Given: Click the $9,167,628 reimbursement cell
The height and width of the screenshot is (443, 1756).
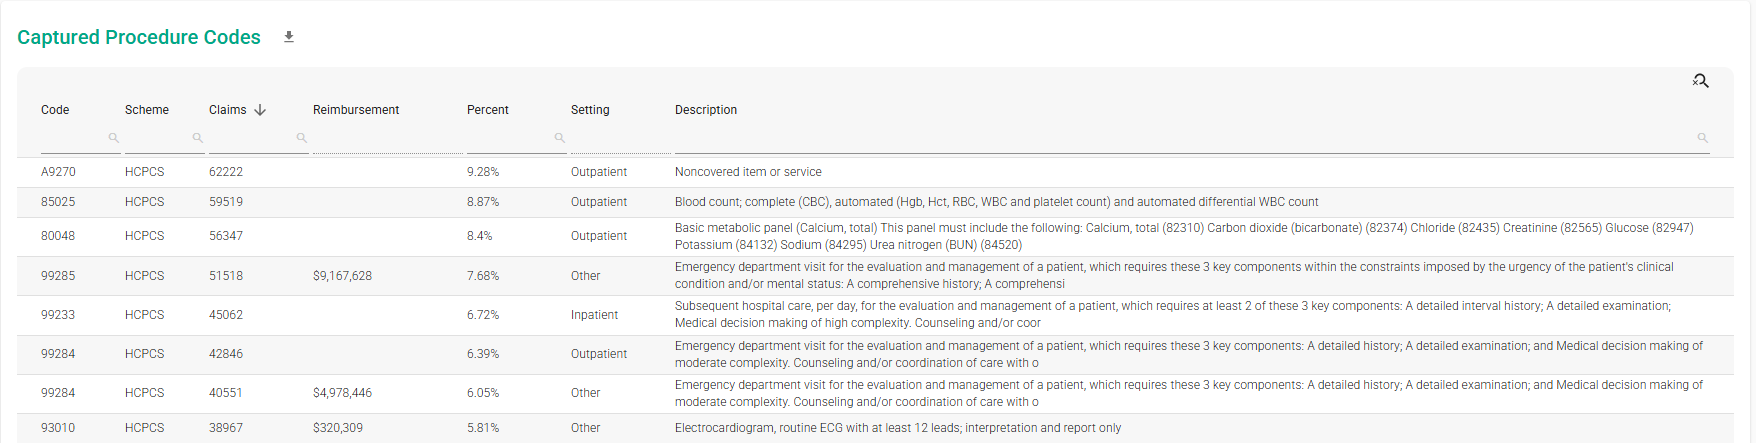Looking at the screenshot, I should point(343,276).
